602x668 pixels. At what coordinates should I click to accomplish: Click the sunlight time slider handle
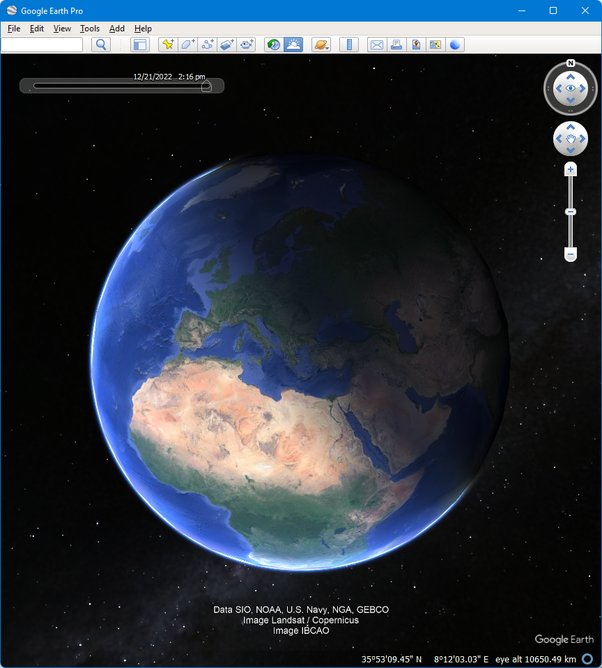(206, 86)
